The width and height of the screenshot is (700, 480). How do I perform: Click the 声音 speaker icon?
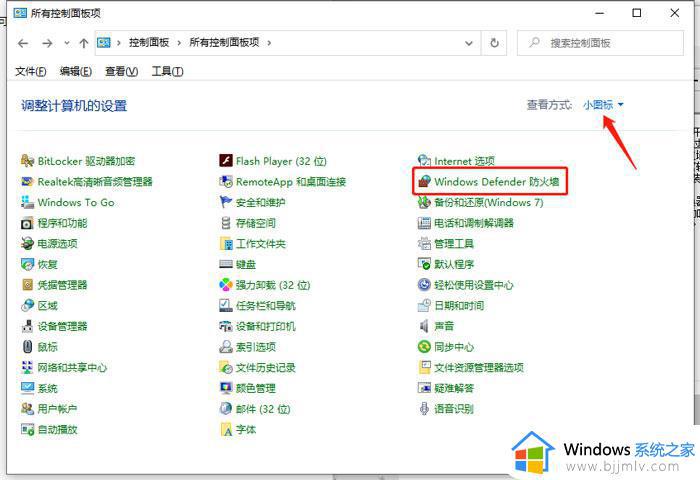point(424,326)
